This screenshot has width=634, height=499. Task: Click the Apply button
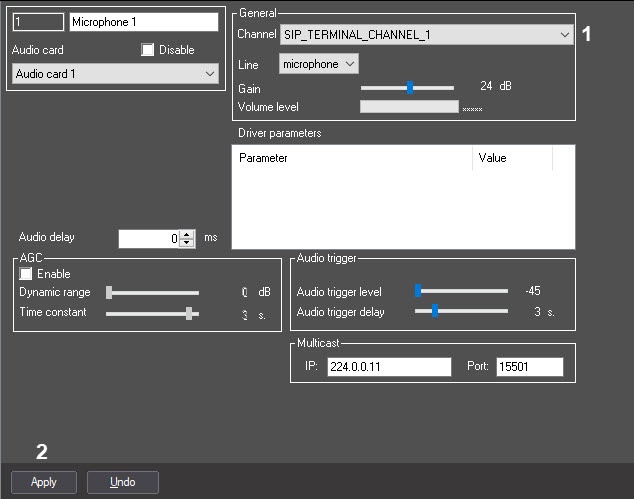coord(43,482)
